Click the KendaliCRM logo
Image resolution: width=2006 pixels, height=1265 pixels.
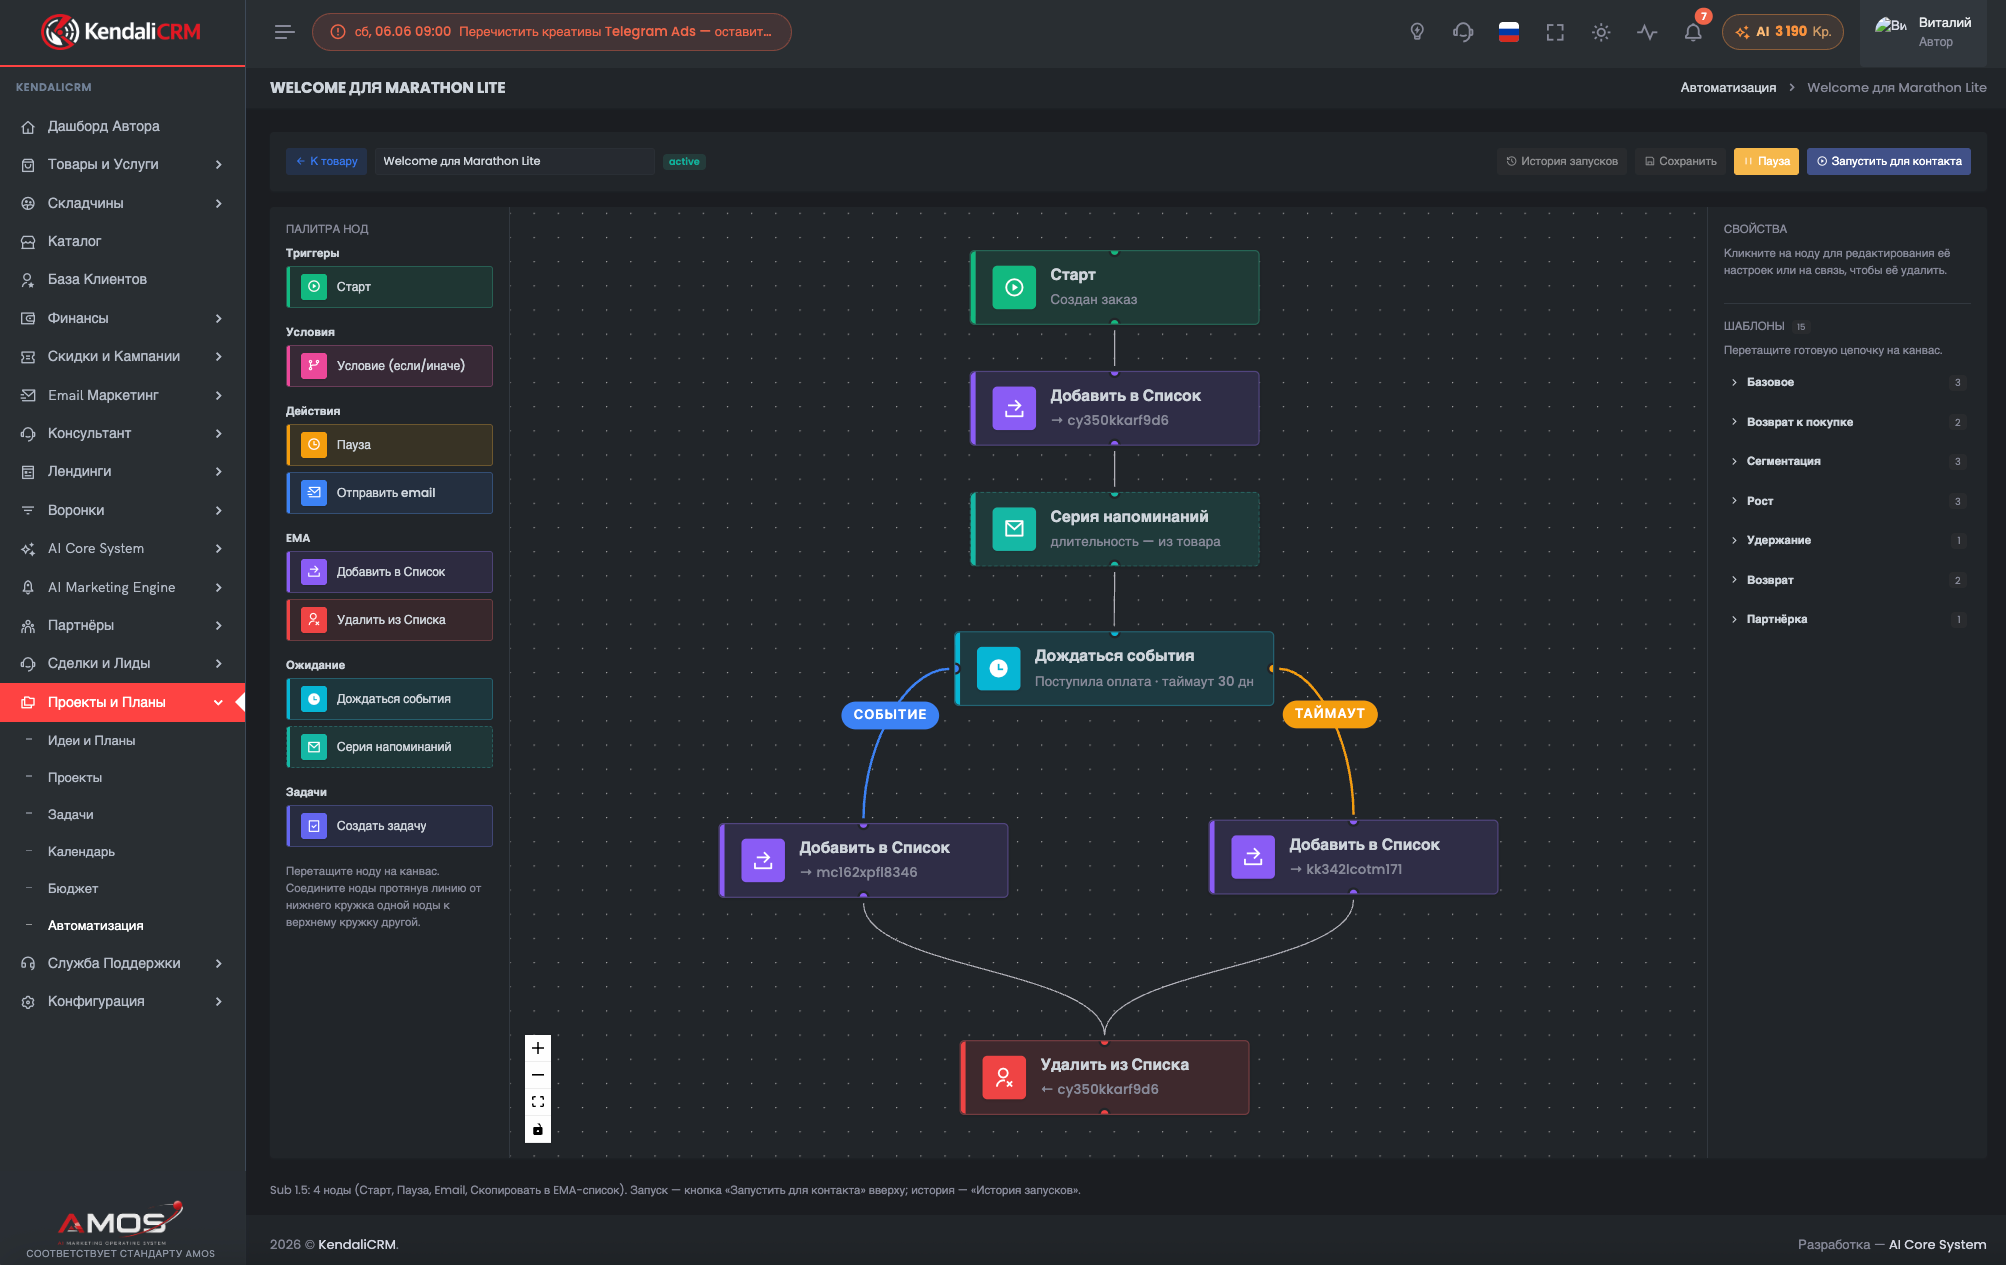point(122,32)
